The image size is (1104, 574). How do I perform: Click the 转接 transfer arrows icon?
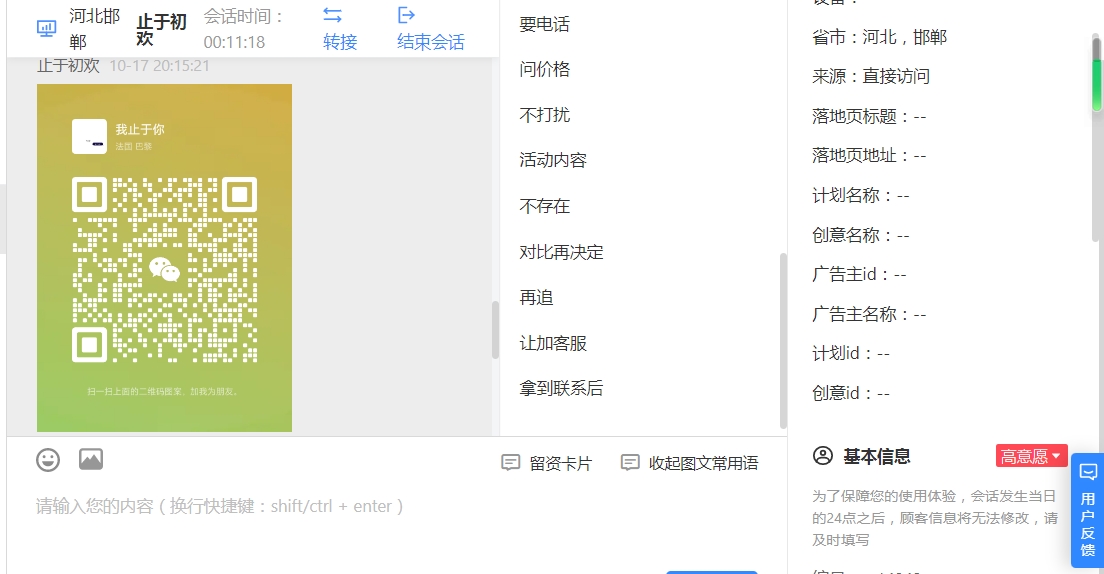pos(332,15)
